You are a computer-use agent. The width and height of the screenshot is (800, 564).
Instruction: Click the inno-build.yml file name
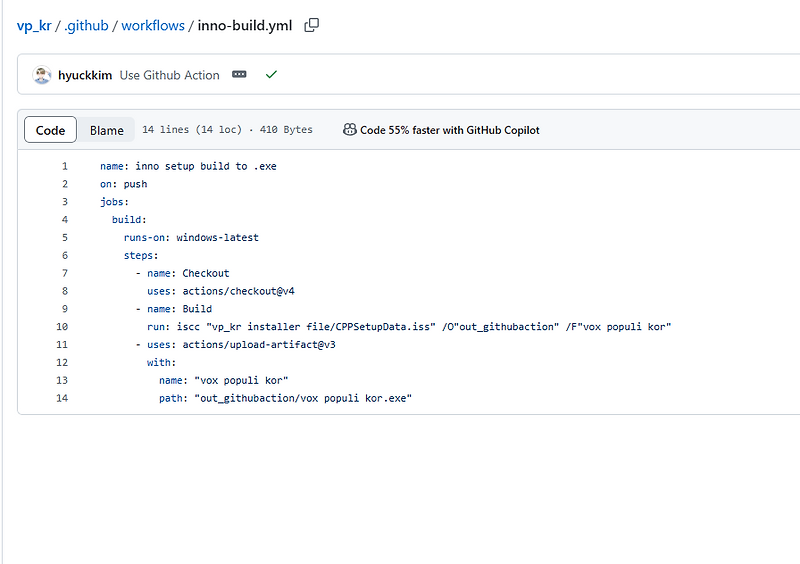245,26
